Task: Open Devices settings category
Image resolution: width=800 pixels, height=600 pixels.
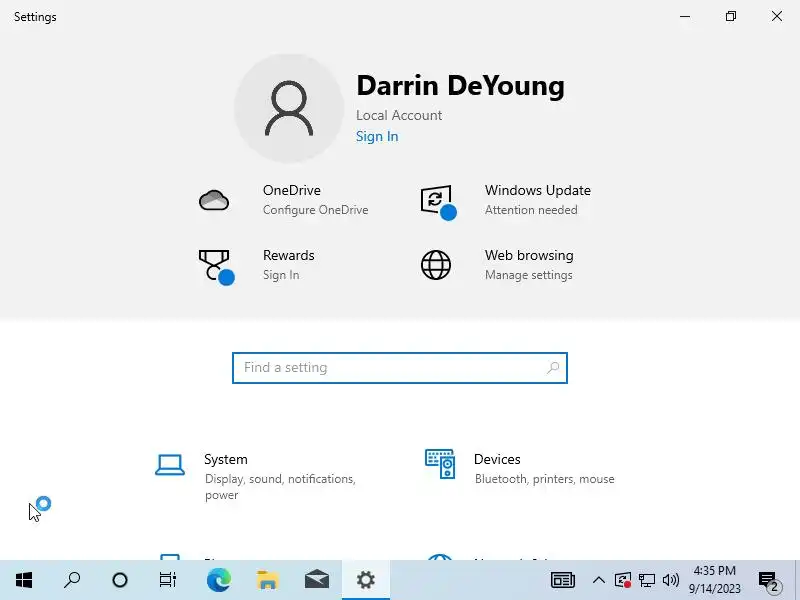Action: pyautogui.click(x=520, y=468)
